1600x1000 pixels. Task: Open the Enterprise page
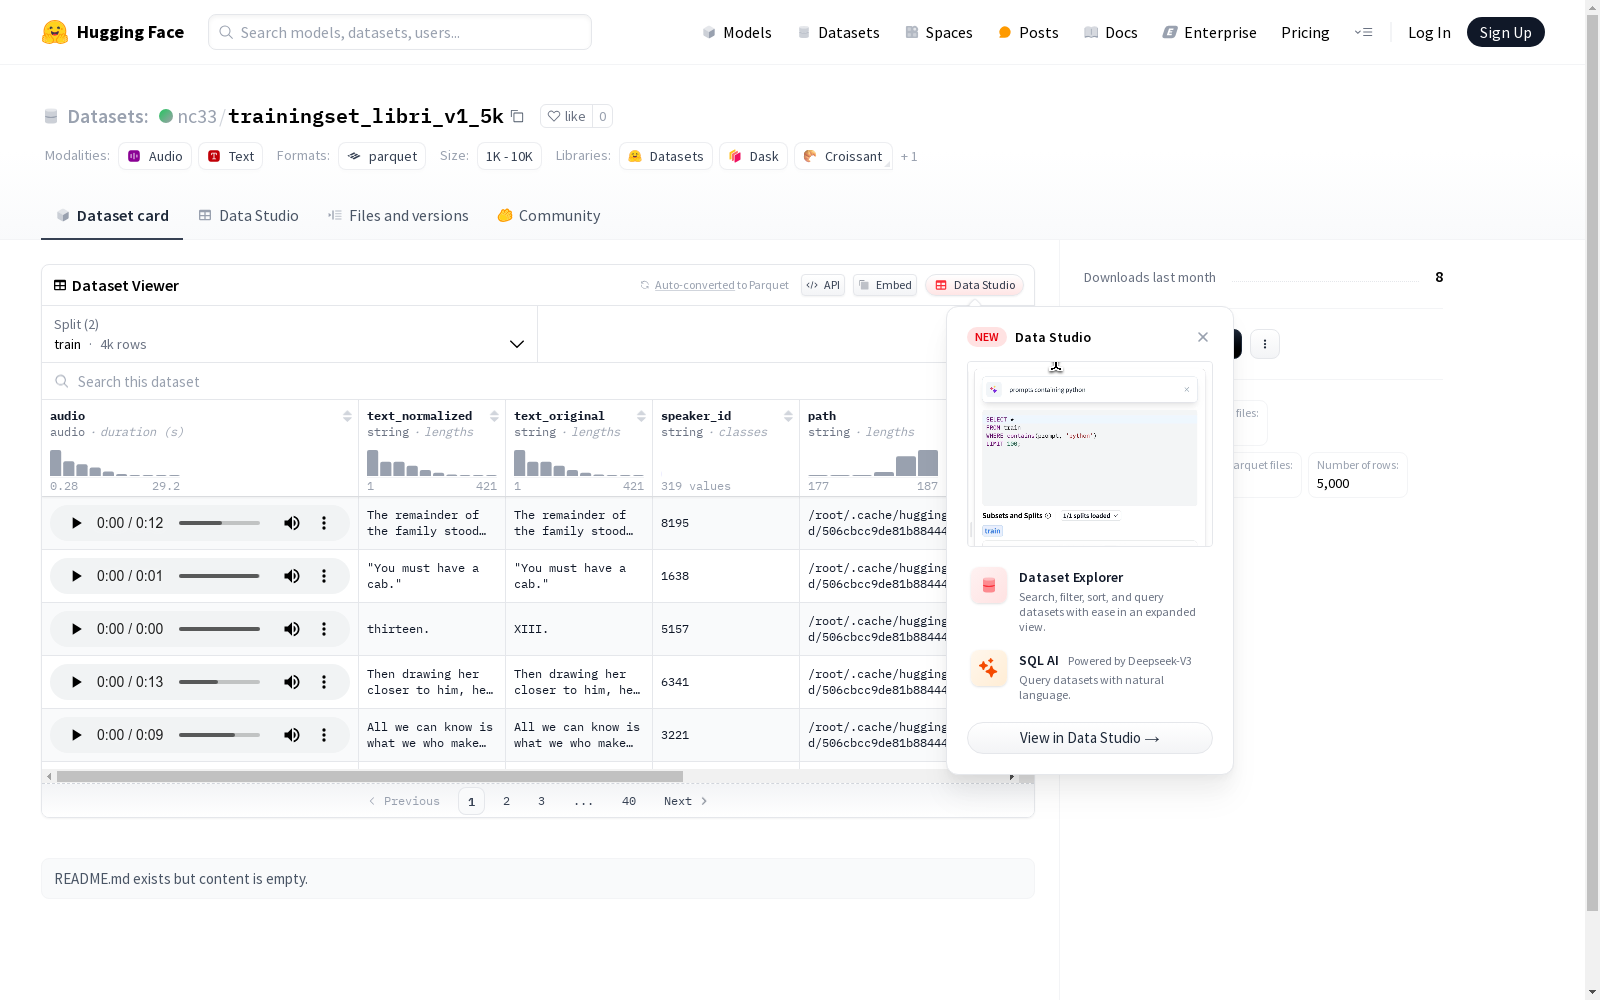click(1210, 32)
